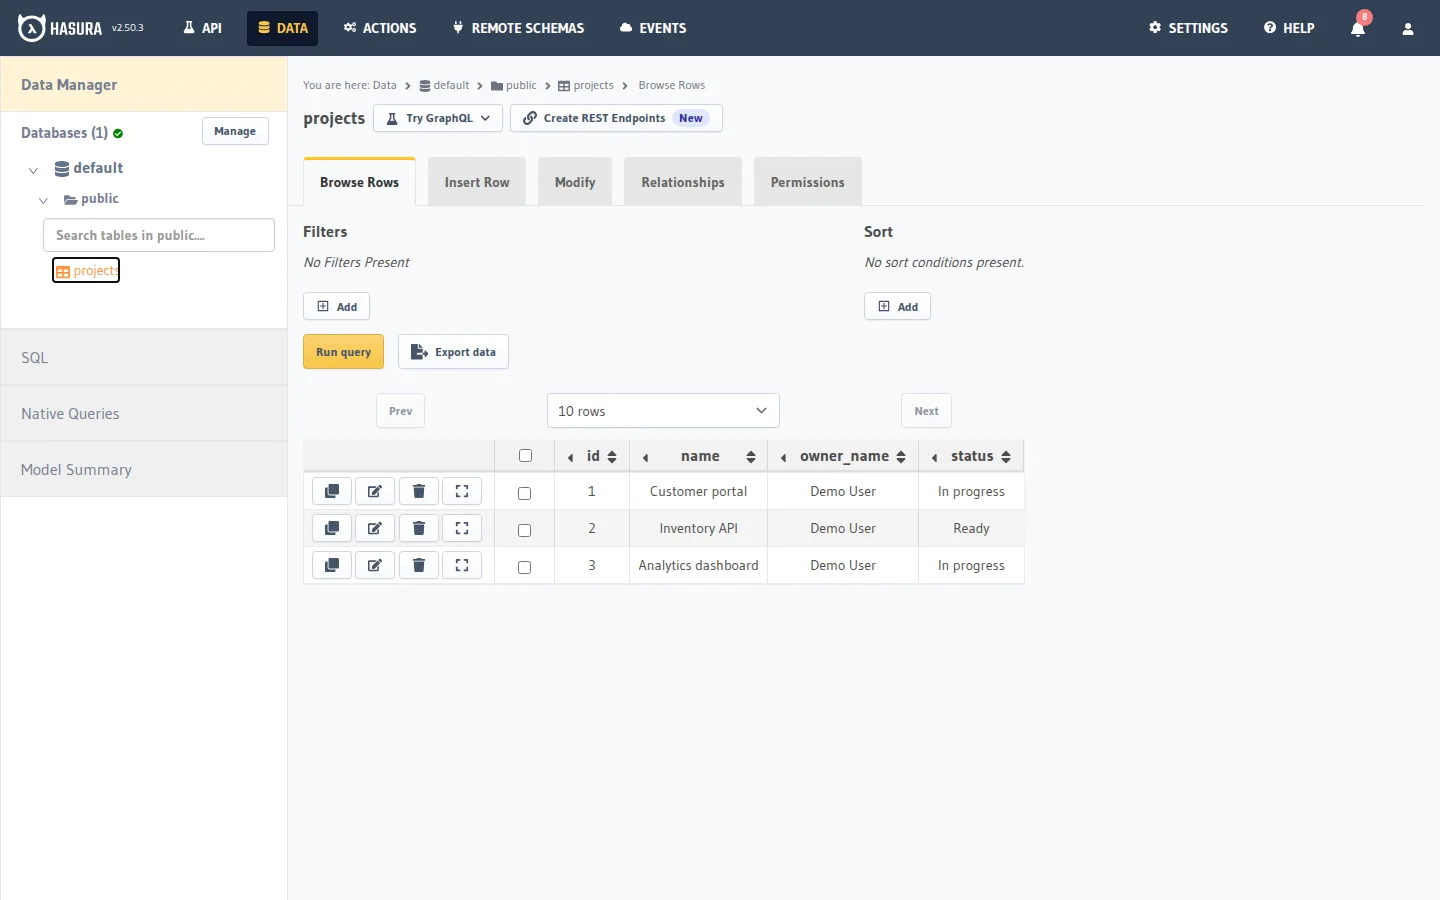Viewport: 1440px width, 900px height.
Task: Open the notifications bell
Action: [1358, 28]
